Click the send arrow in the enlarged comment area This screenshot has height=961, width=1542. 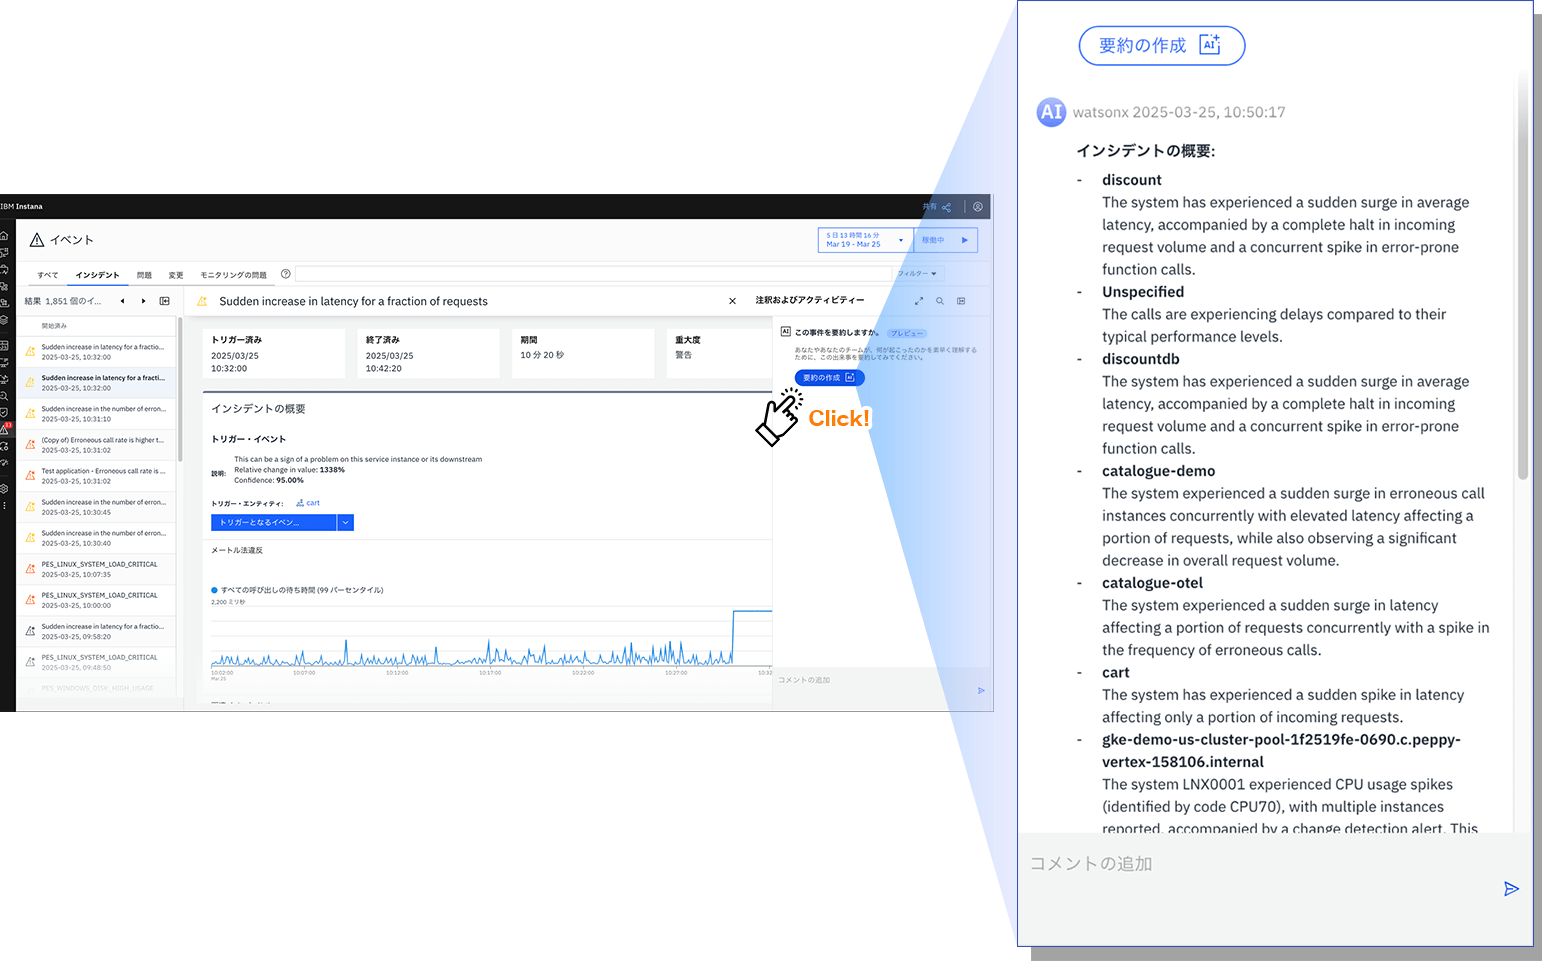point(1511,889)
